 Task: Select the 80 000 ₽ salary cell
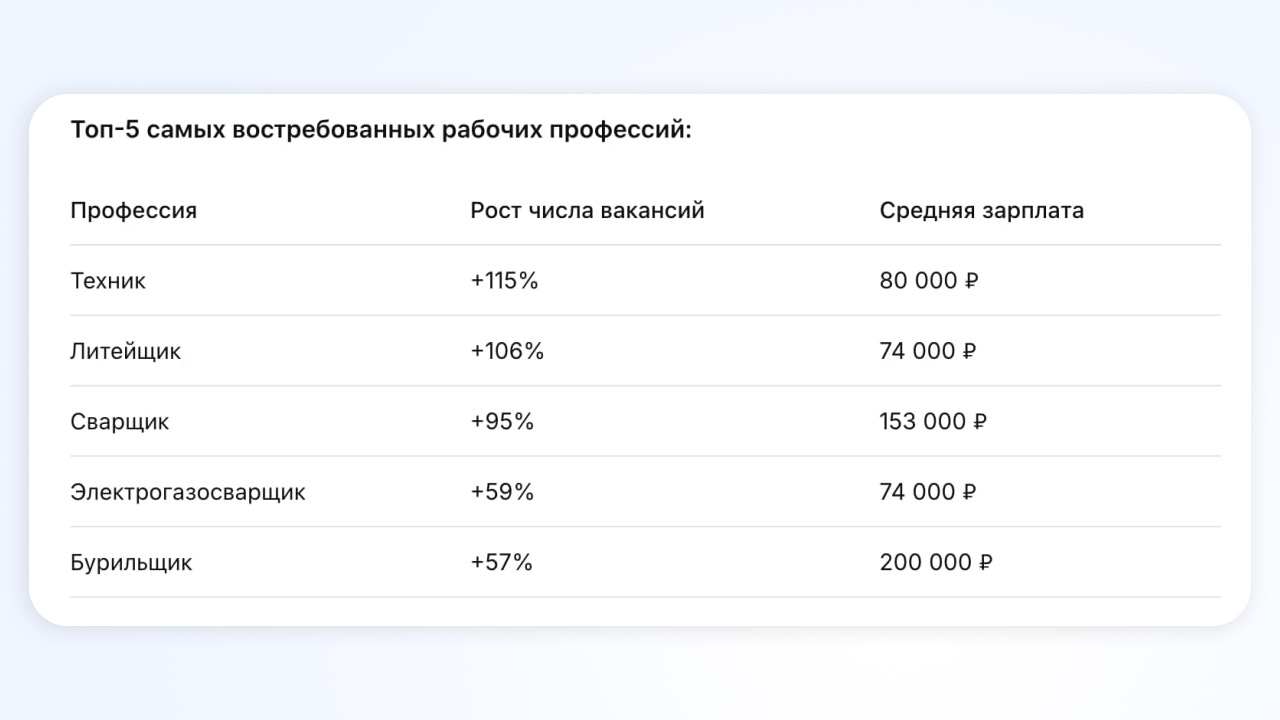928,281
